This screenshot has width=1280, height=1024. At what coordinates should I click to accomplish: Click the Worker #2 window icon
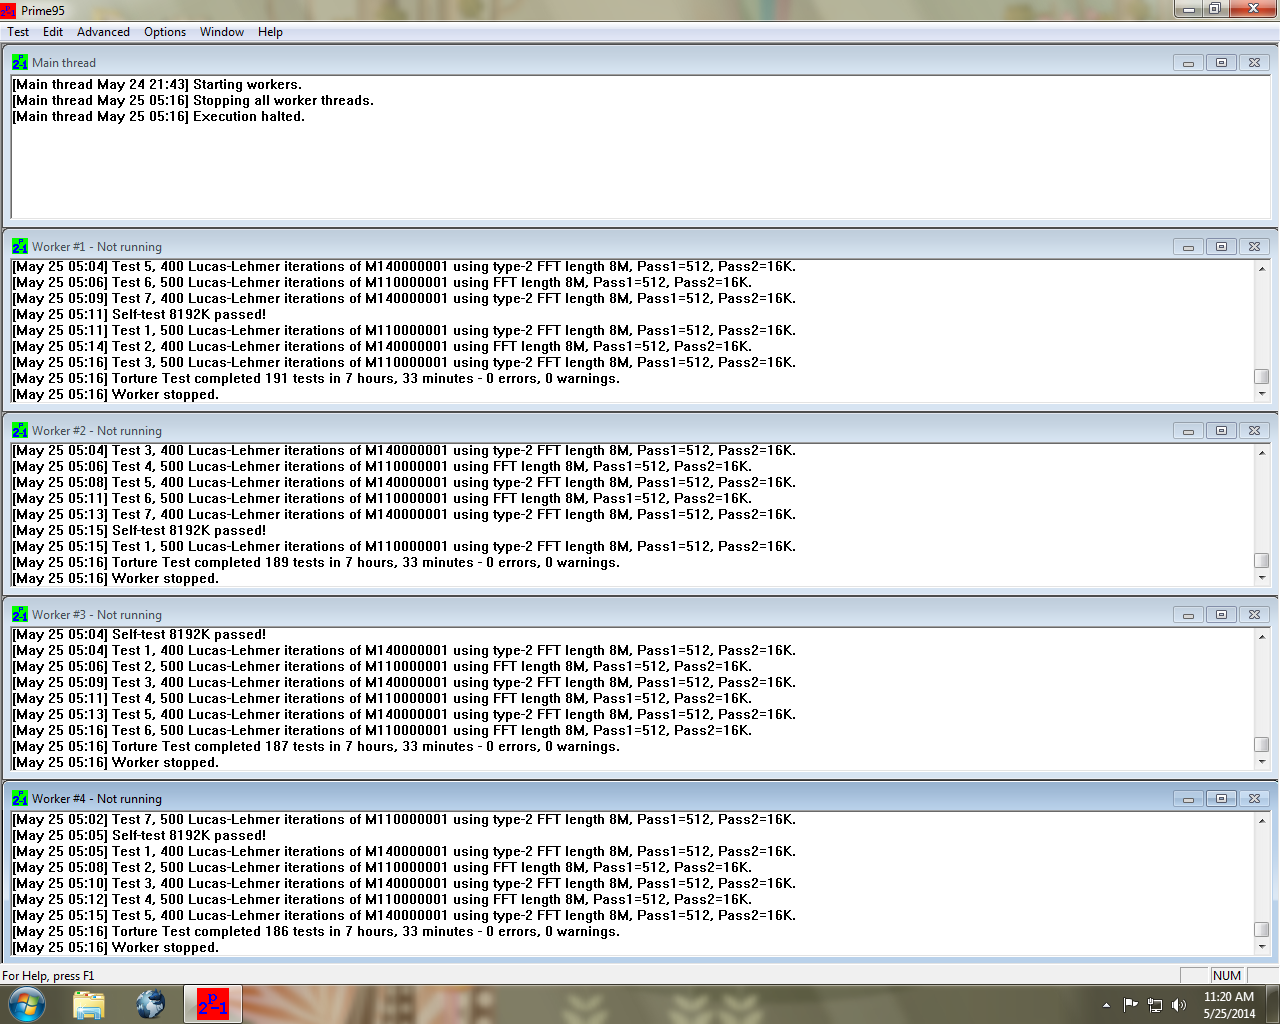(x=20, y=430)
